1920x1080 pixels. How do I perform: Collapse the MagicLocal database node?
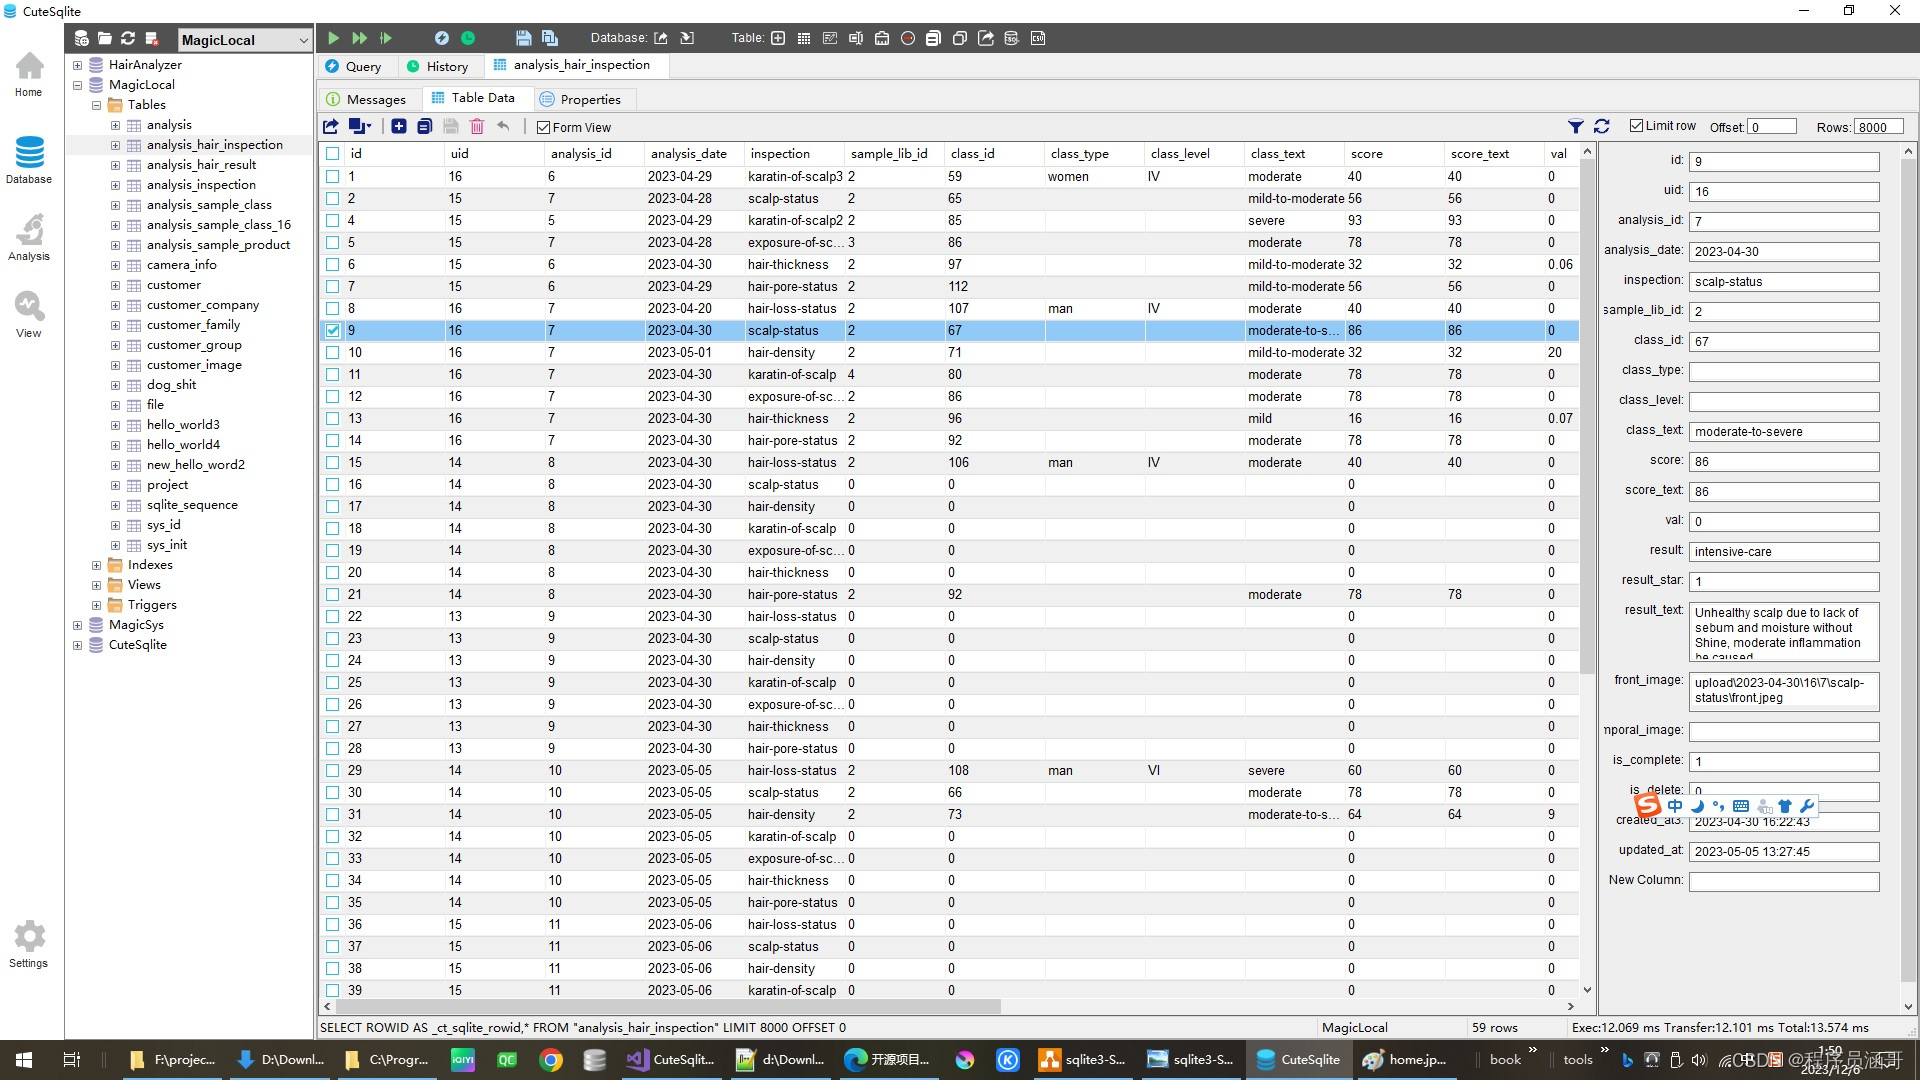(77, 85)
